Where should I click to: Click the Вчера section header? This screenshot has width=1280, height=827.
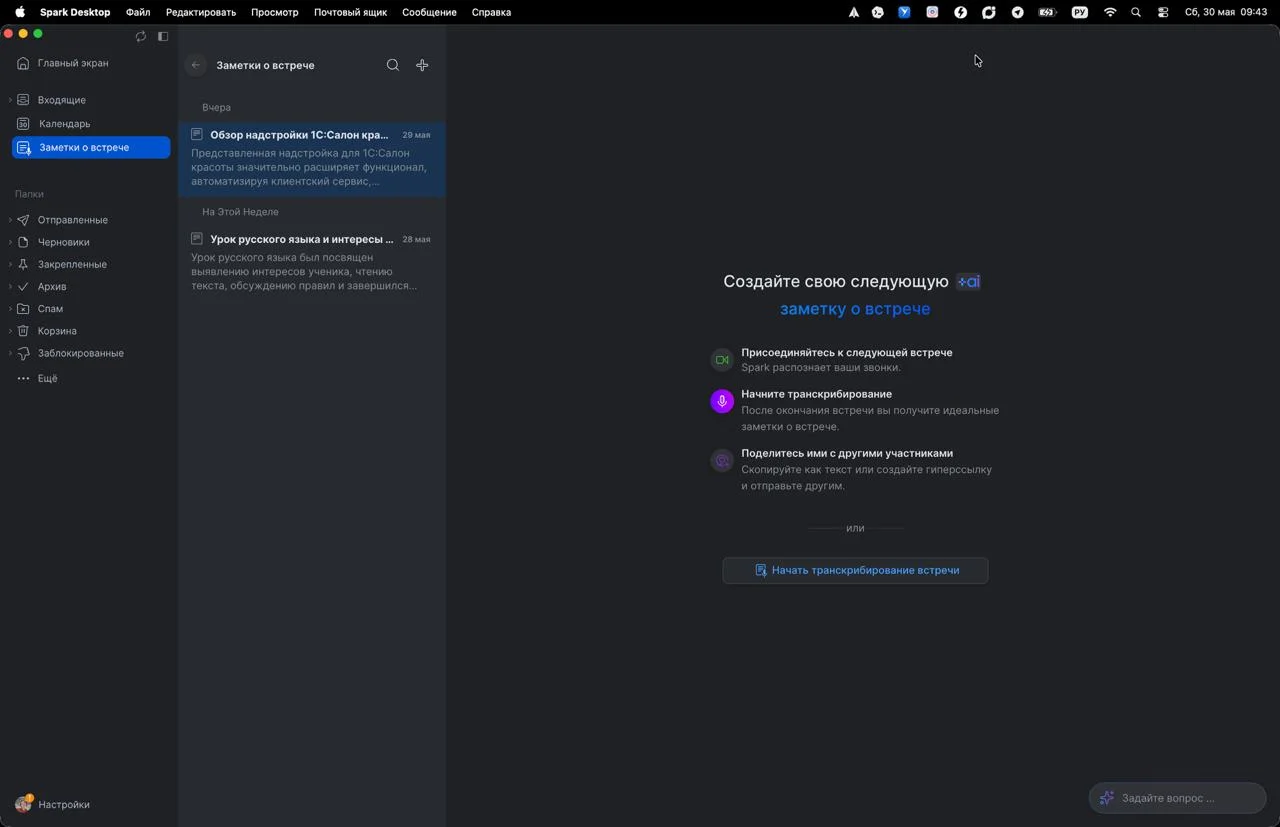(x=216, y=107)
